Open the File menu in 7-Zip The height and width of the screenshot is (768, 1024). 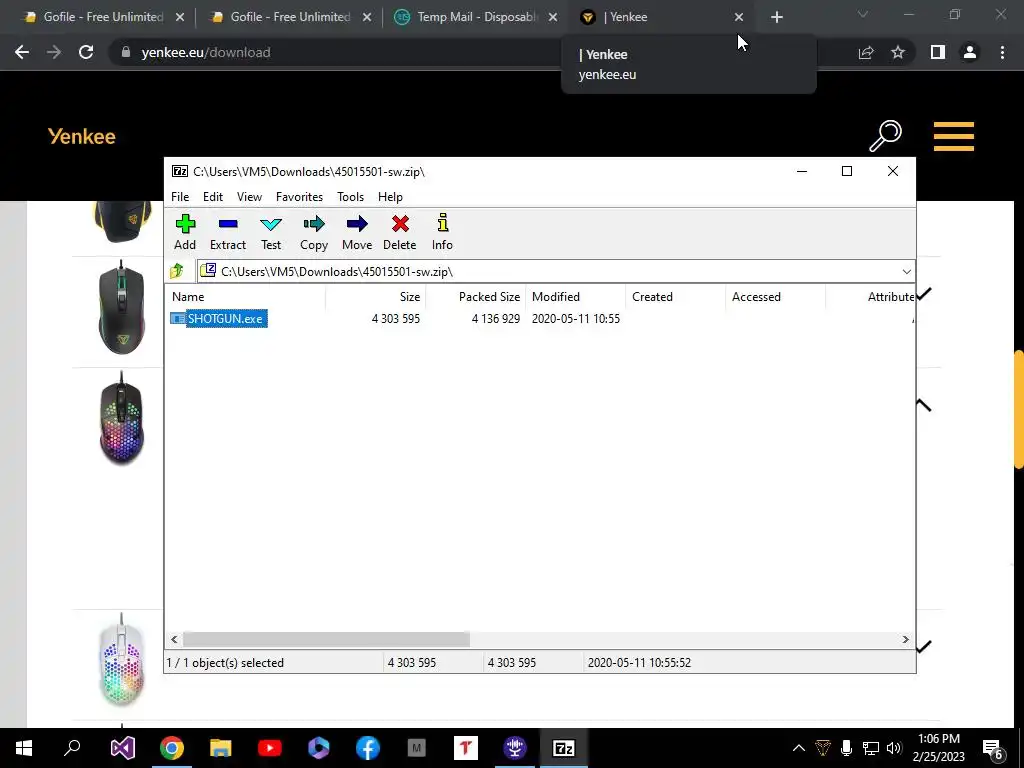click(180, 197)
